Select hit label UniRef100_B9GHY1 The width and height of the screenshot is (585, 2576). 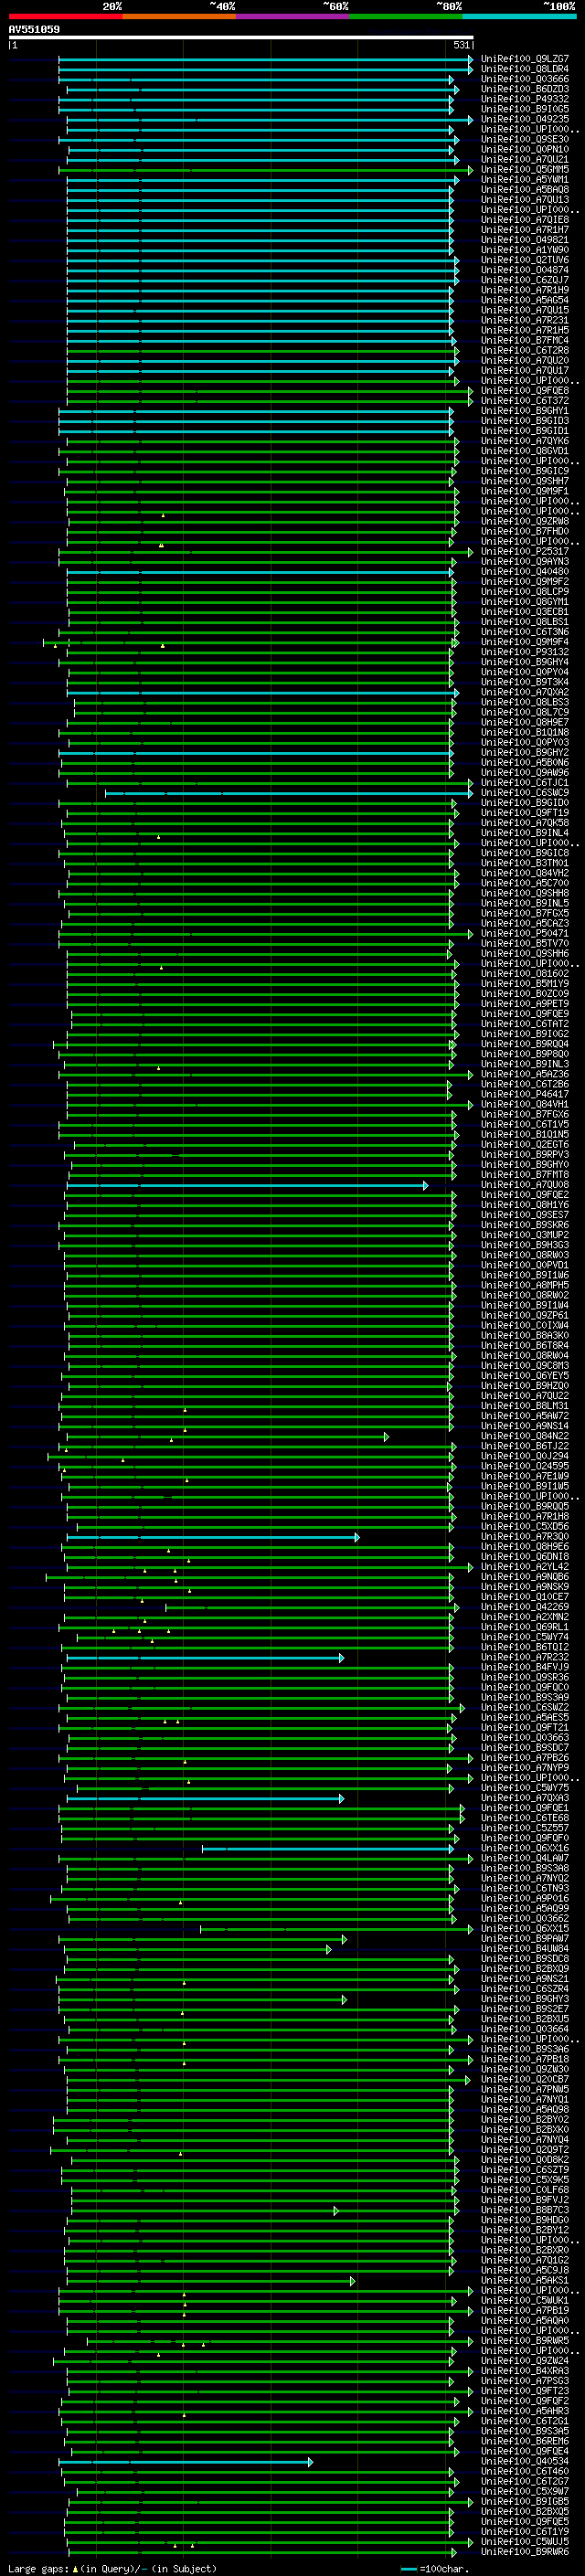coord(525,411)
